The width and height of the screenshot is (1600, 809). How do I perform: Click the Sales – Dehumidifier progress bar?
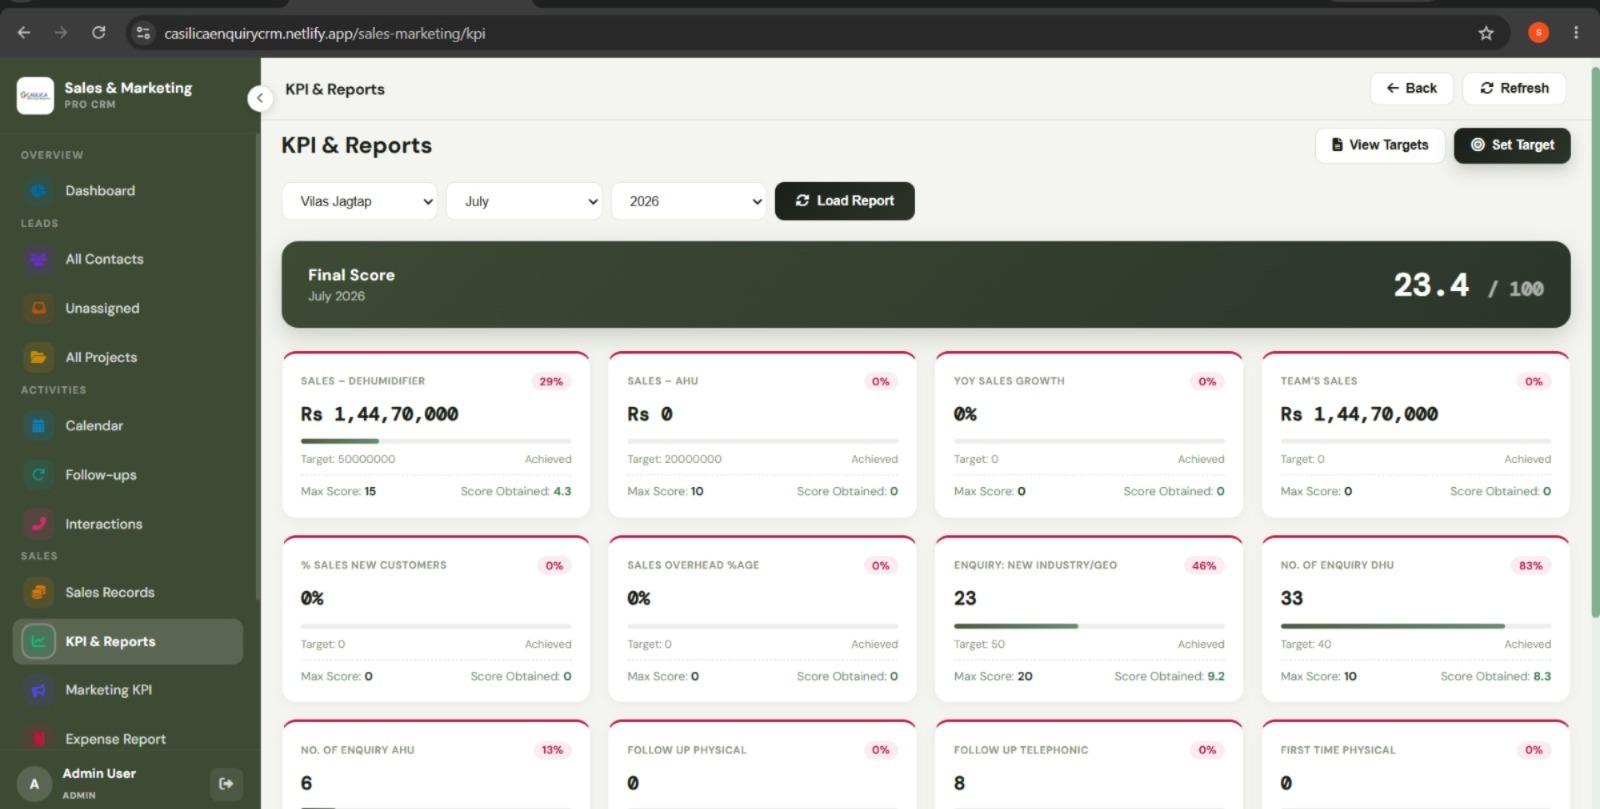click(436, 441)
